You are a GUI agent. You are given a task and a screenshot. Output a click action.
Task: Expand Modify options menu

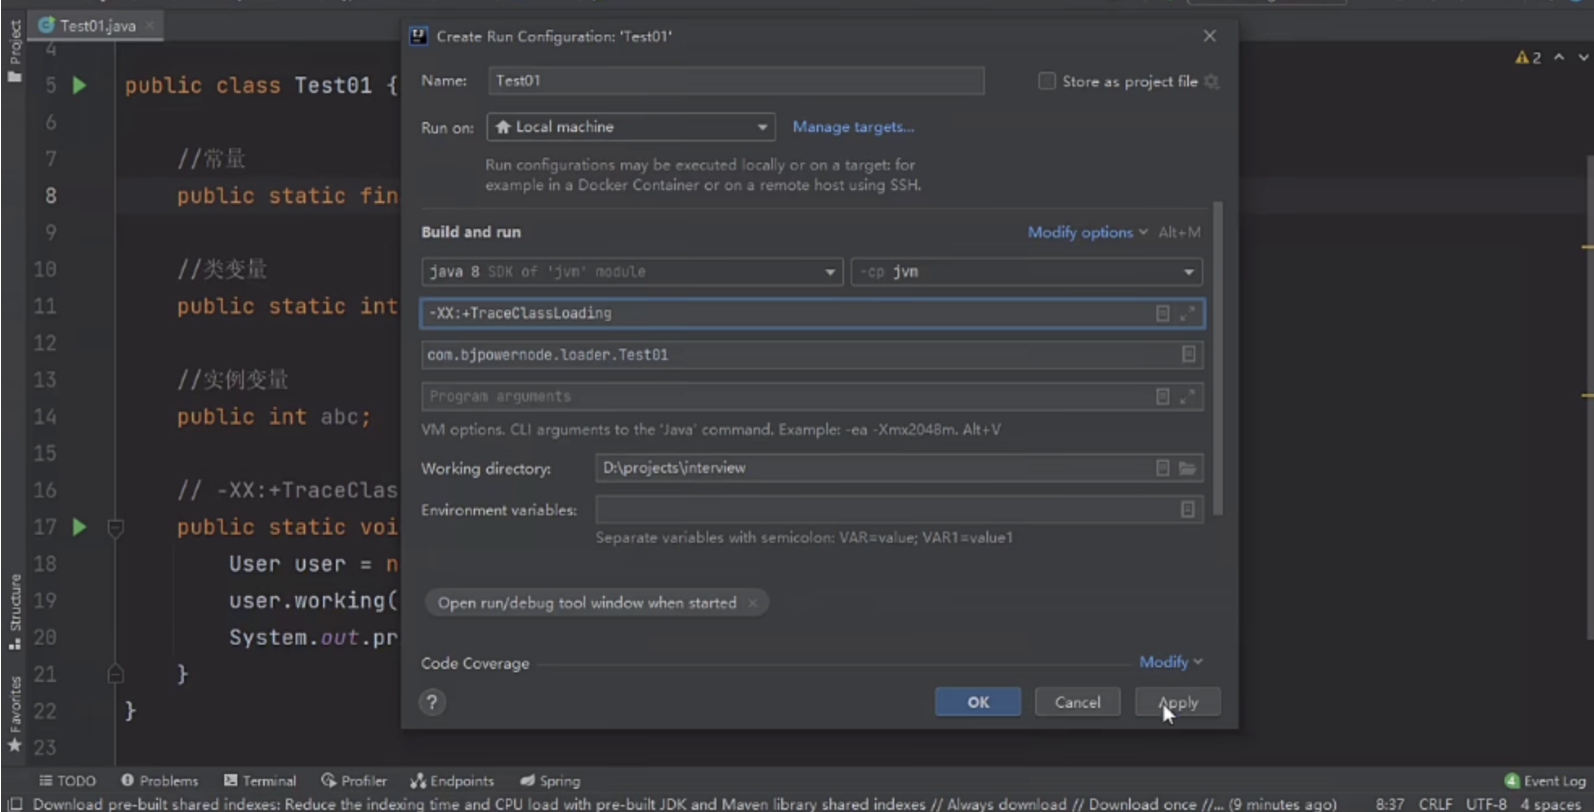tap(1088, 232)
